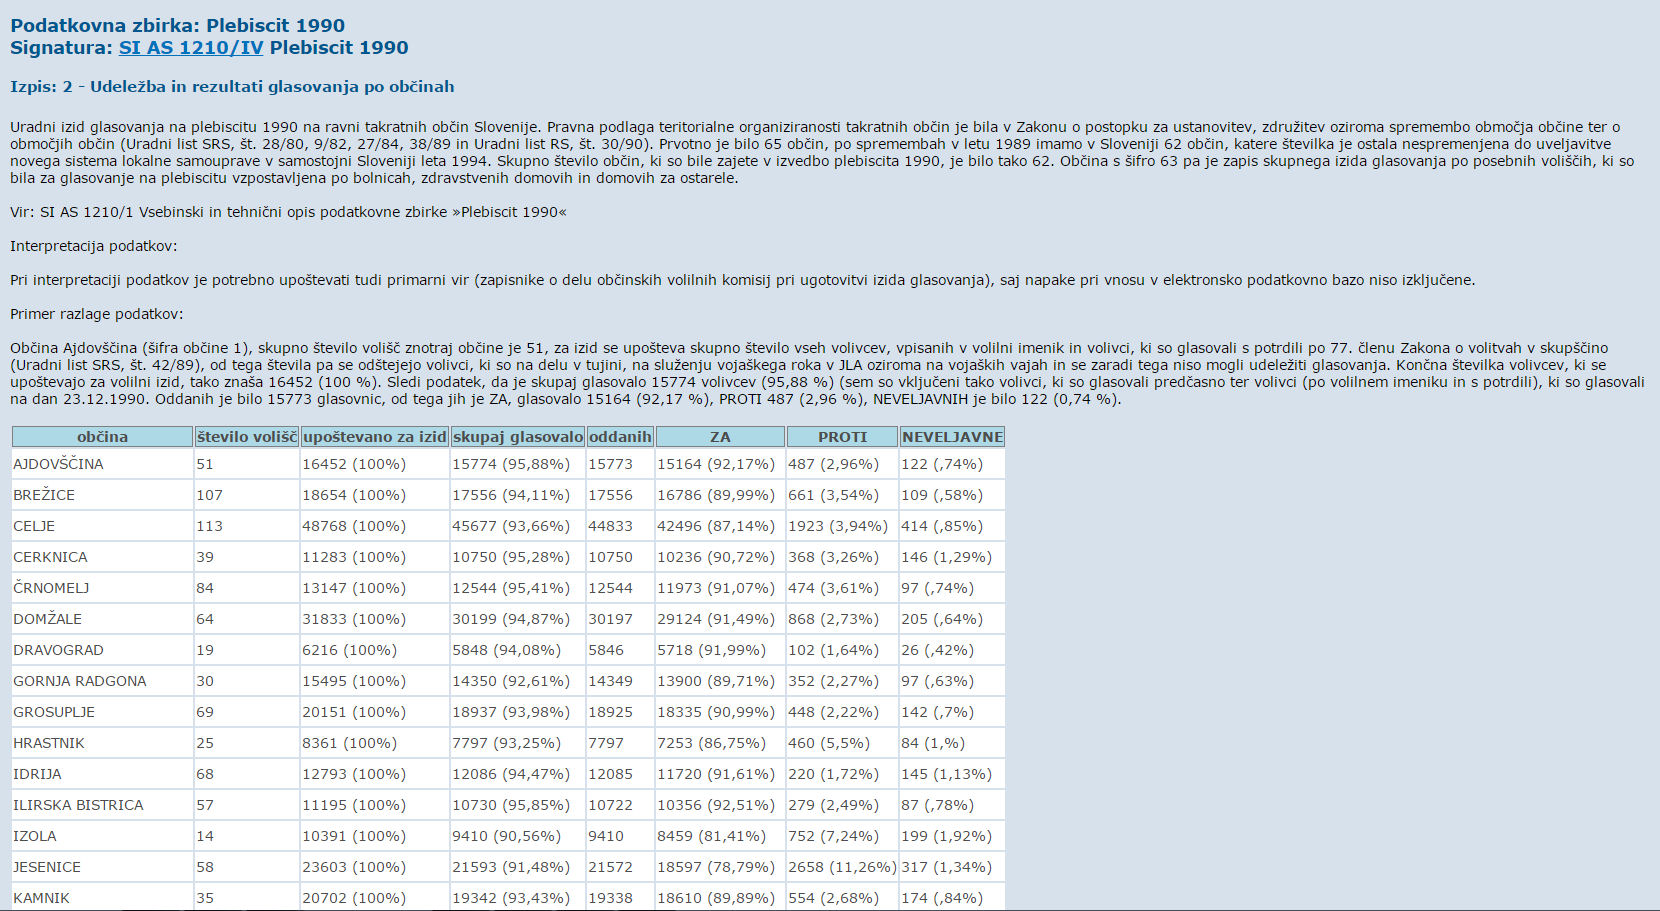
Task: Click Brežice's PROTI value 661 (3,54%)
Action: 833,495
